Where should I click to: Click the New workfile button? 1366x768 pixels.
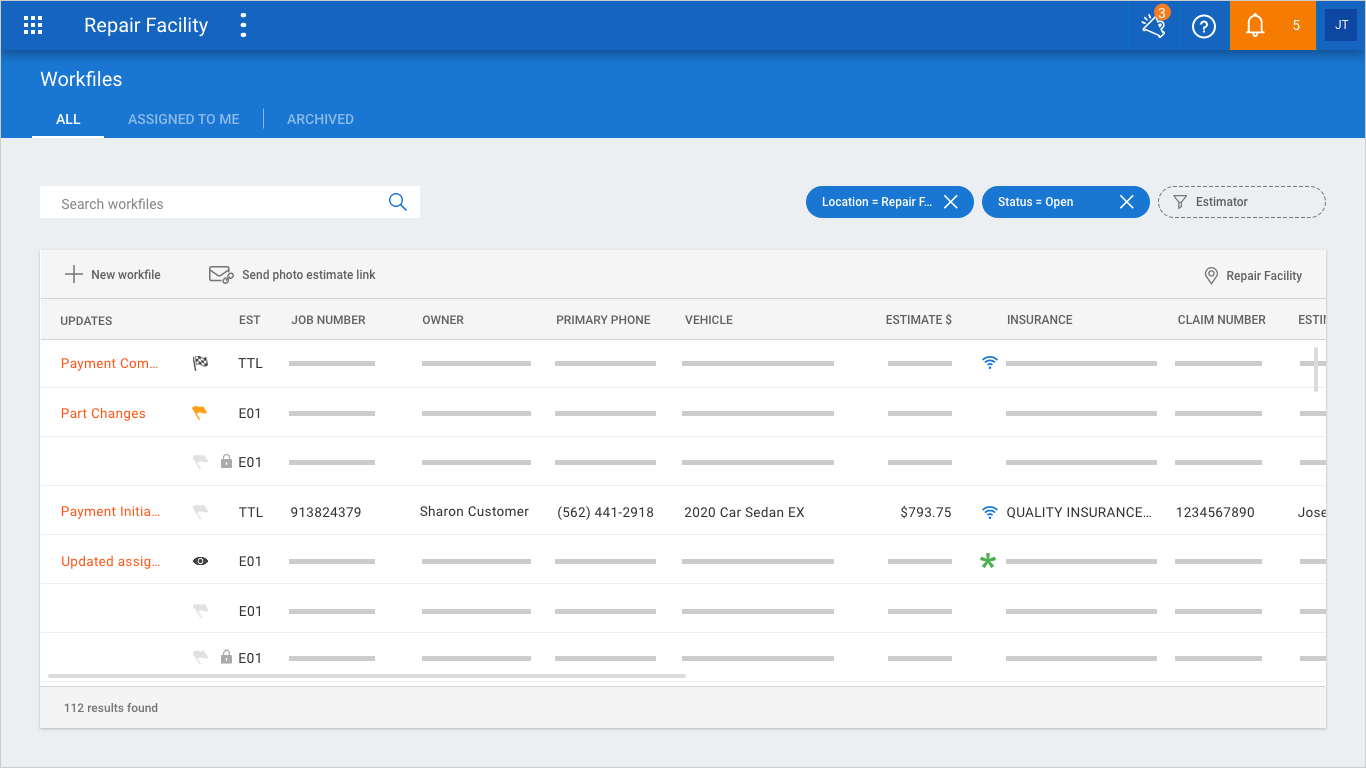click(x=113, y=275)
